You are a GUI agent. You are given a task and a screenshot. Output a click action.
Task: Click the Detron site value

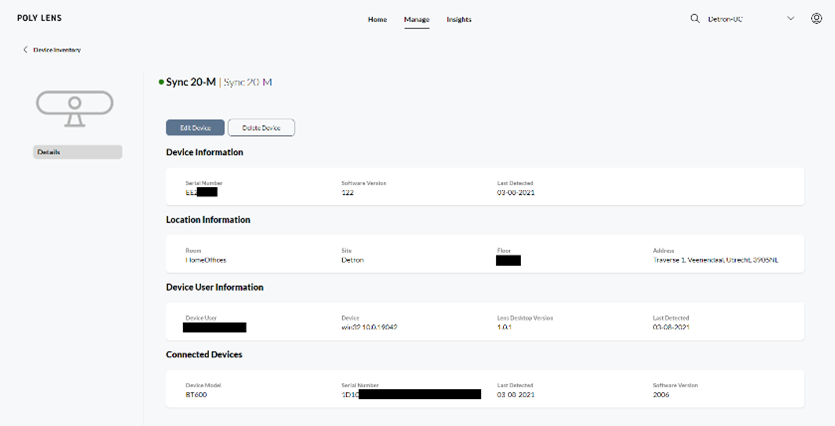click(352, 260)
